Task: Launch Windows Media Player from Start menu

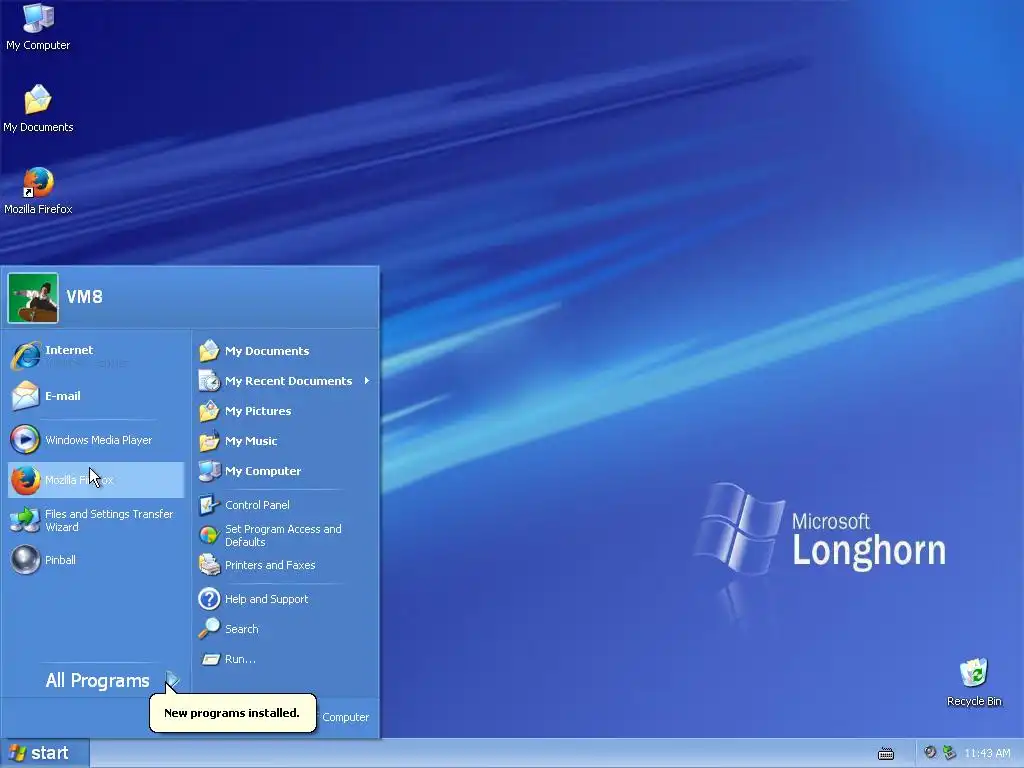Action: pyautogui.click(x=96, y=440)
